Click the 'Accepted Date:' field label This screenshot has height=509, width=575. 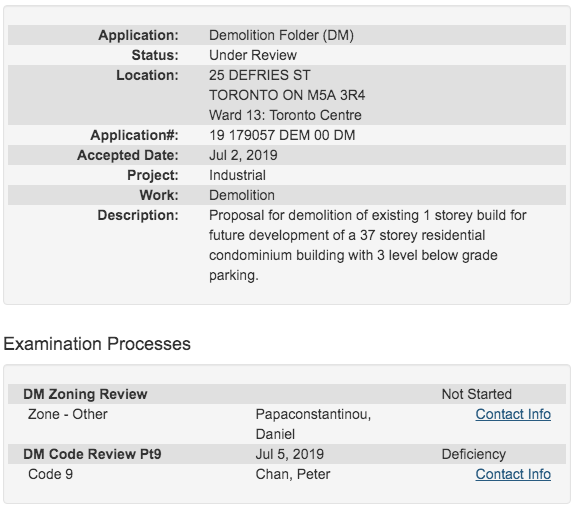(128, 155)
